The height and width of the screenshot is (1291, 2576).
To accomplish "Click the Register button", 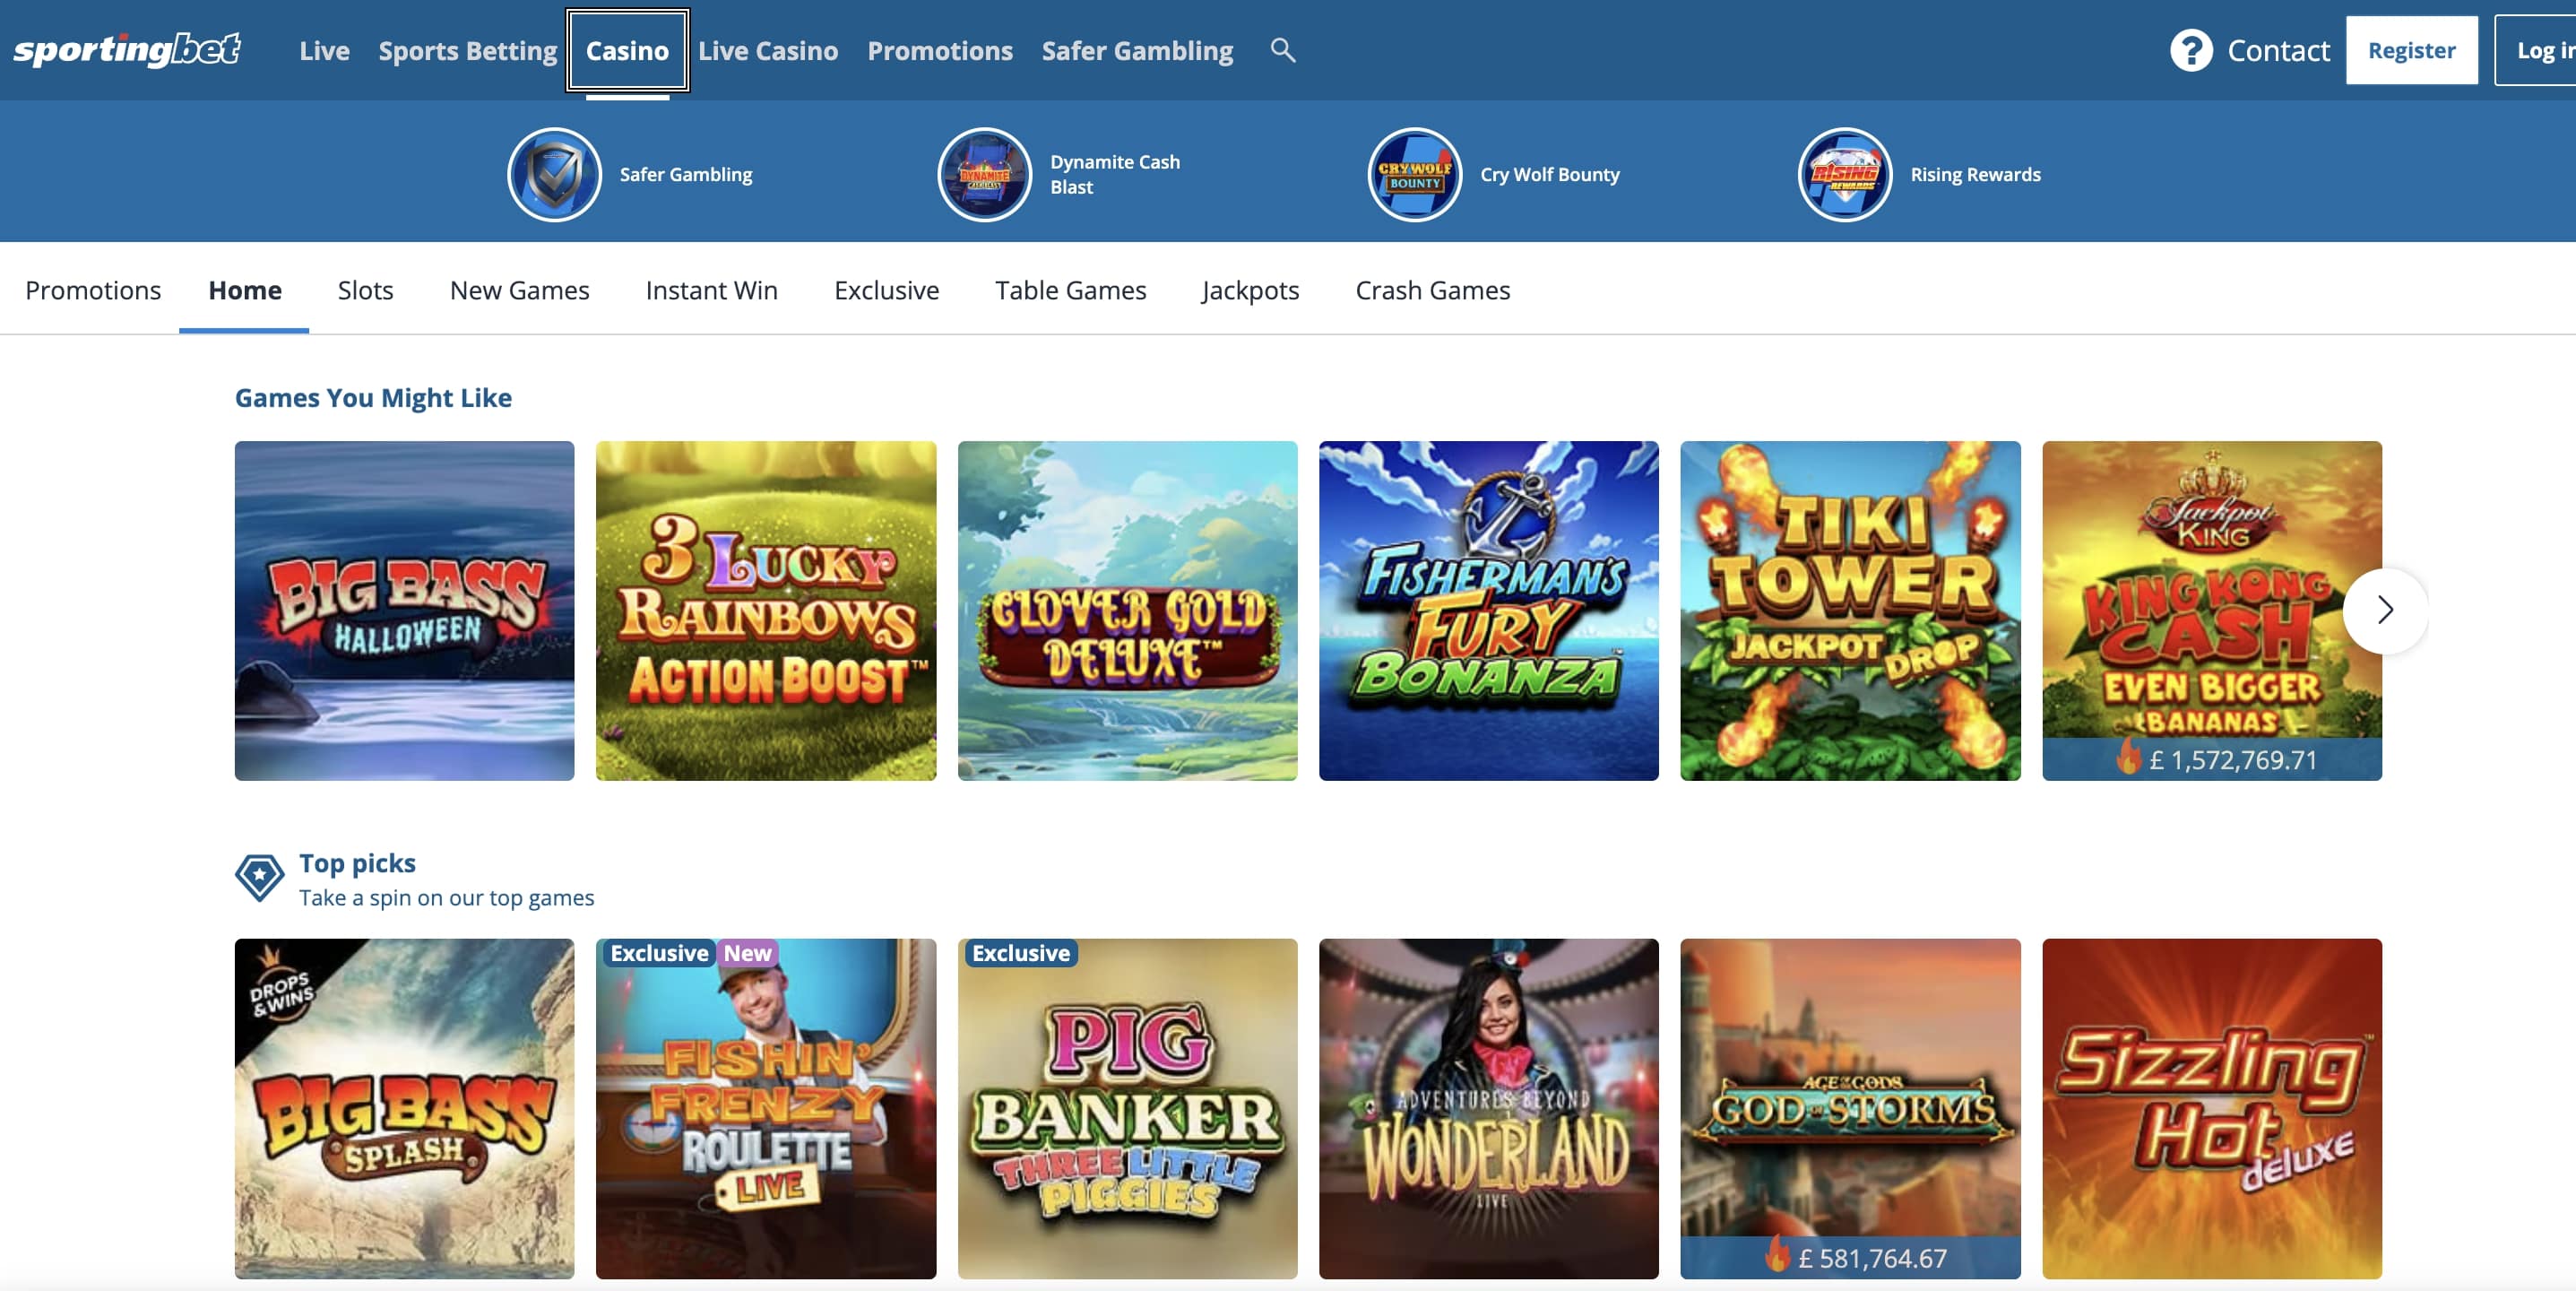I will pos(2411,50).
